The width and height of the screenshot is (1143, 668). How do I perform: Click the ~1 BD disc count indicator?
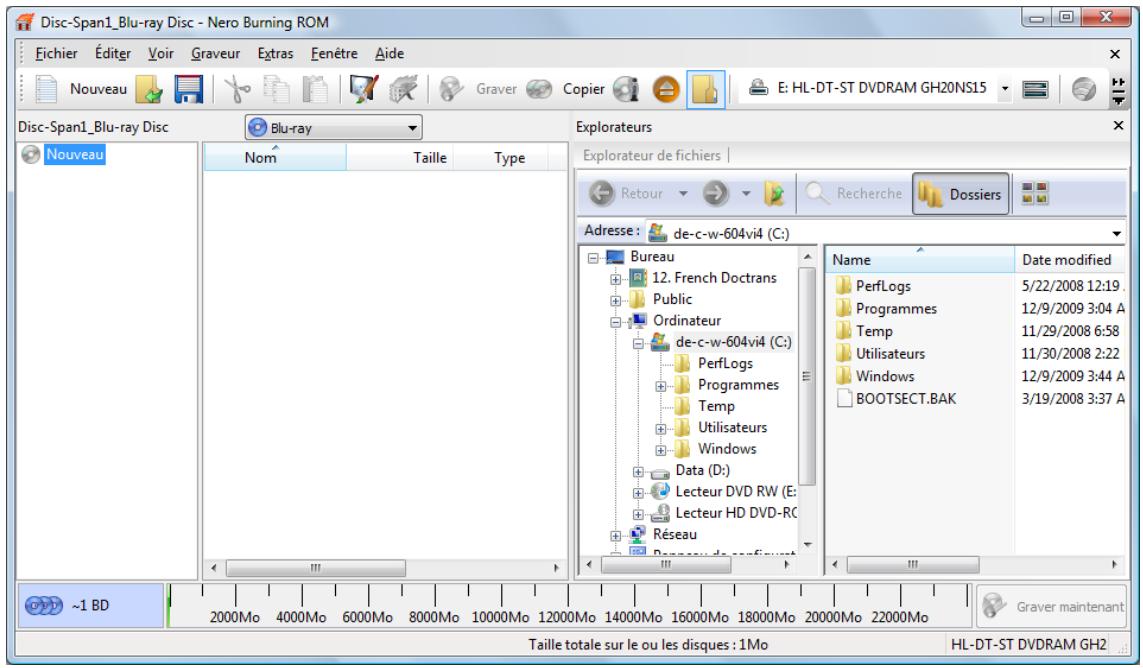(90, 605)
